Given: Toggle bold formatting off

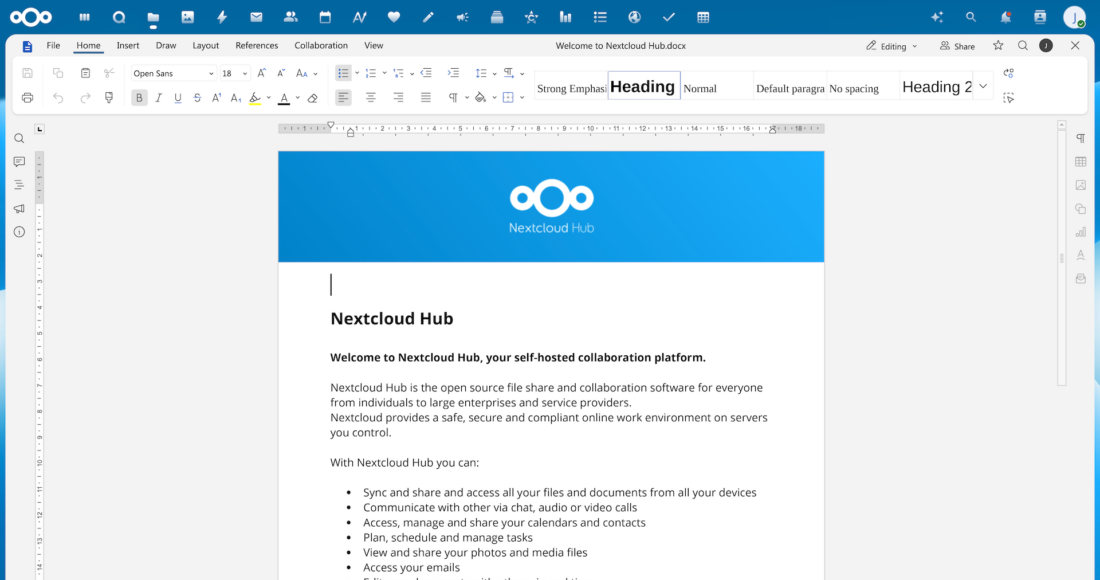Looking at the screenshot, I should [139, 98].
